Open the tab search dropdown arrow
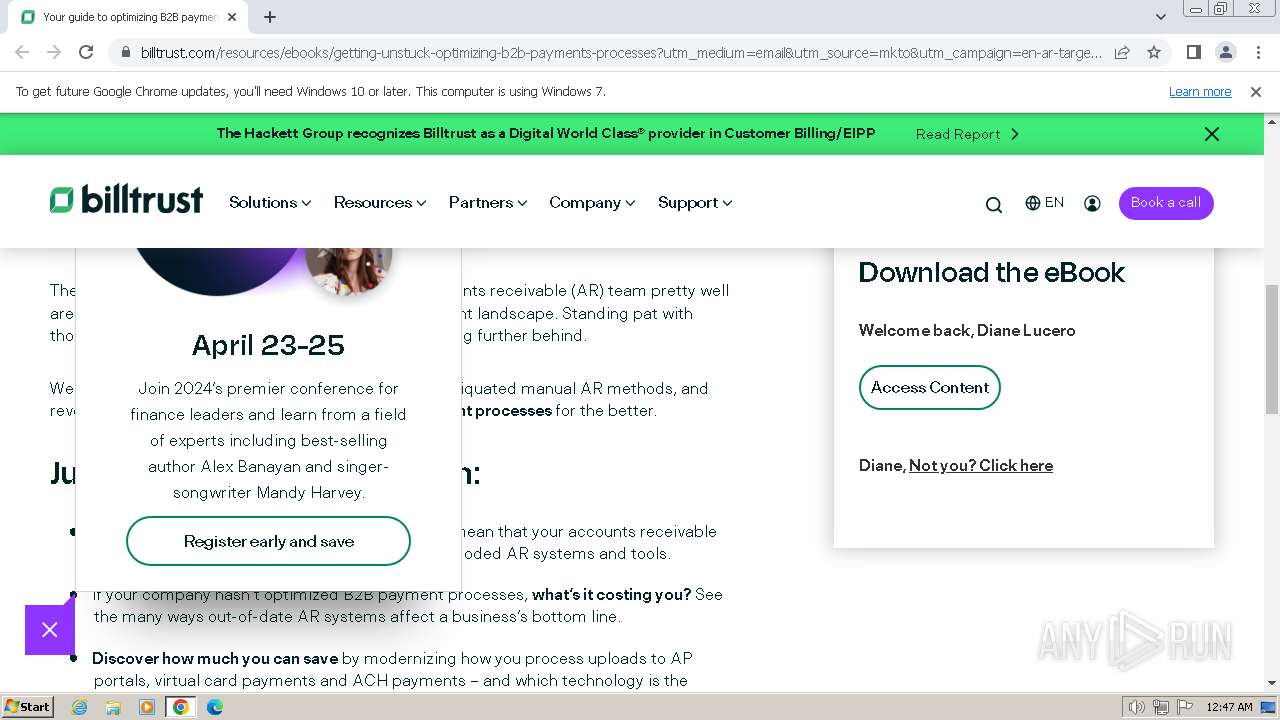The image size is (1280, 720). coord(1160,17)
